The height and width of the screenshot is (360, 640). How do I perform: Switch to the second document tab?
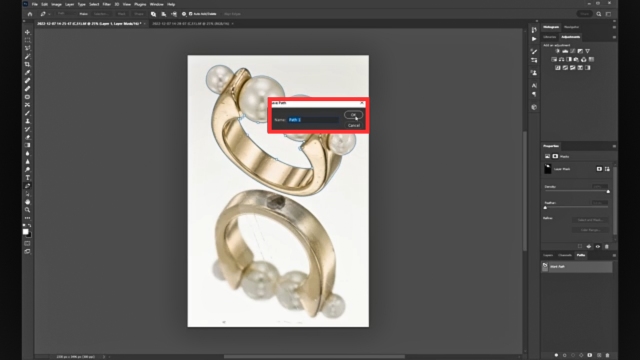[x=191, y=24]
